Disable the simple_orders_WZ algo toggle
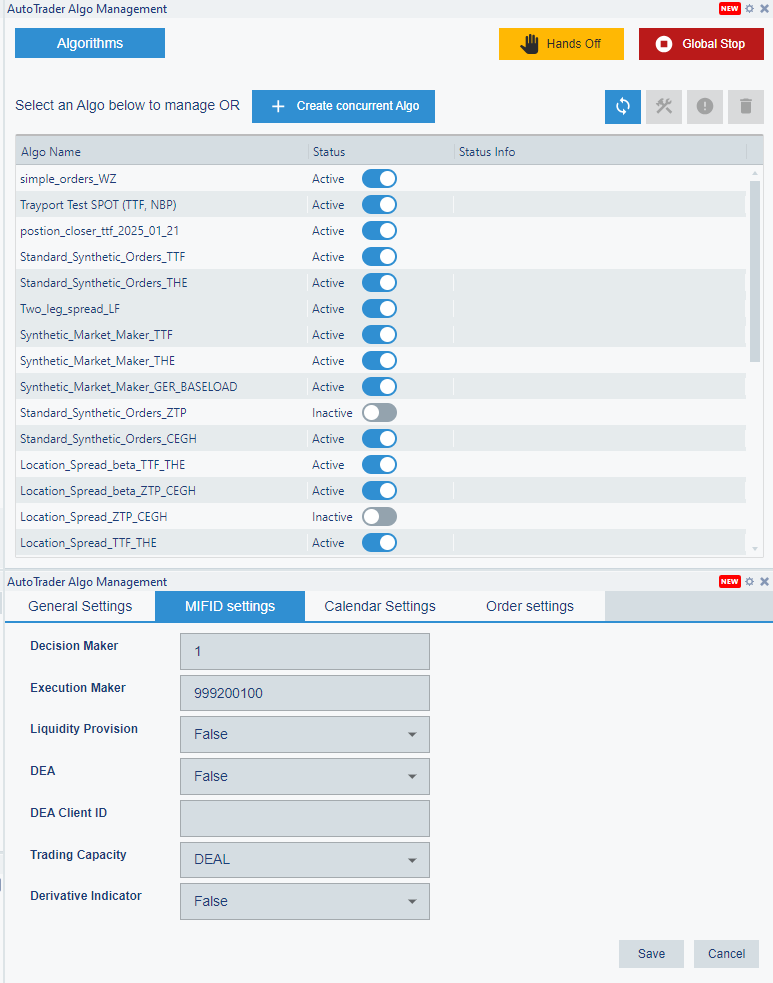The height and width of the screenshot is (983, 773). click(379, 179)
